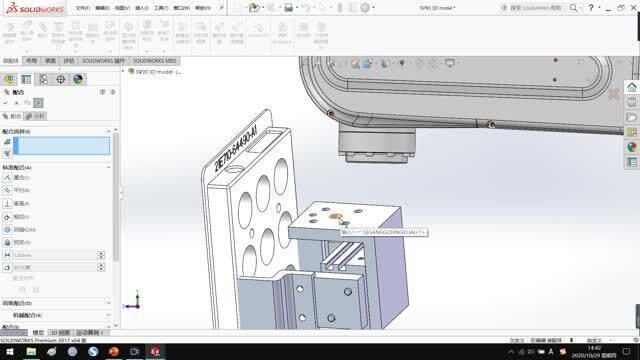The width and height of the screenshot is (640, 360).
Task: Adjust the distance value spinner arrows
Action: tap(101, 255)
